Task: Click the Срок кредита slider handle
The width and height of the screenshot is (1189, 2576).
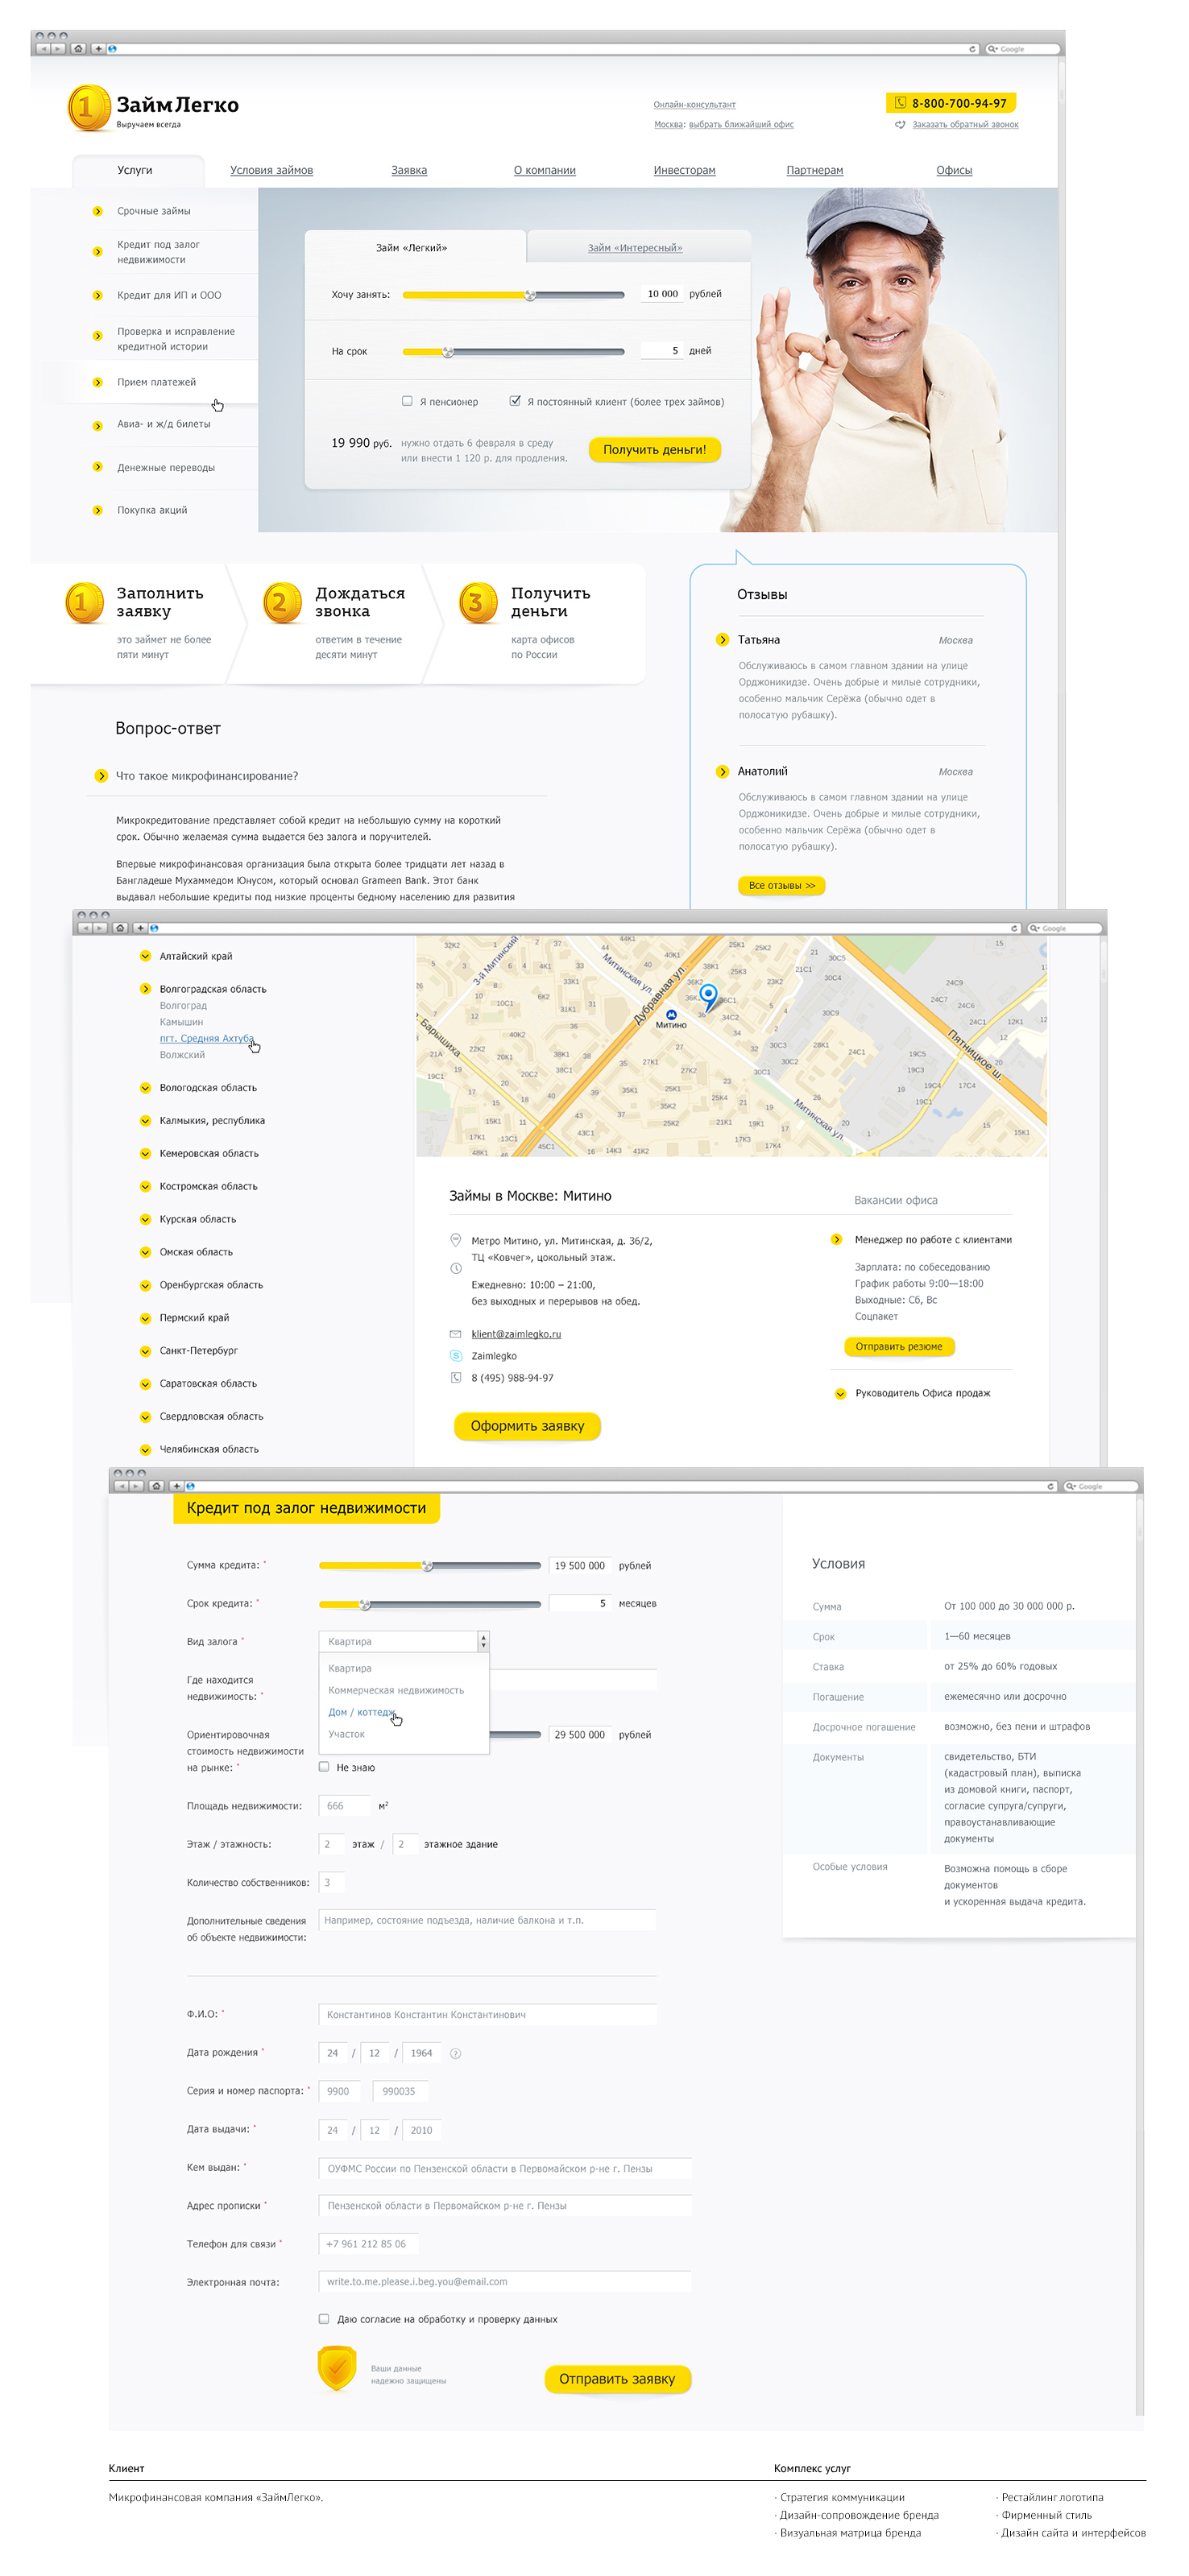Action: [x=365, y=1604]
